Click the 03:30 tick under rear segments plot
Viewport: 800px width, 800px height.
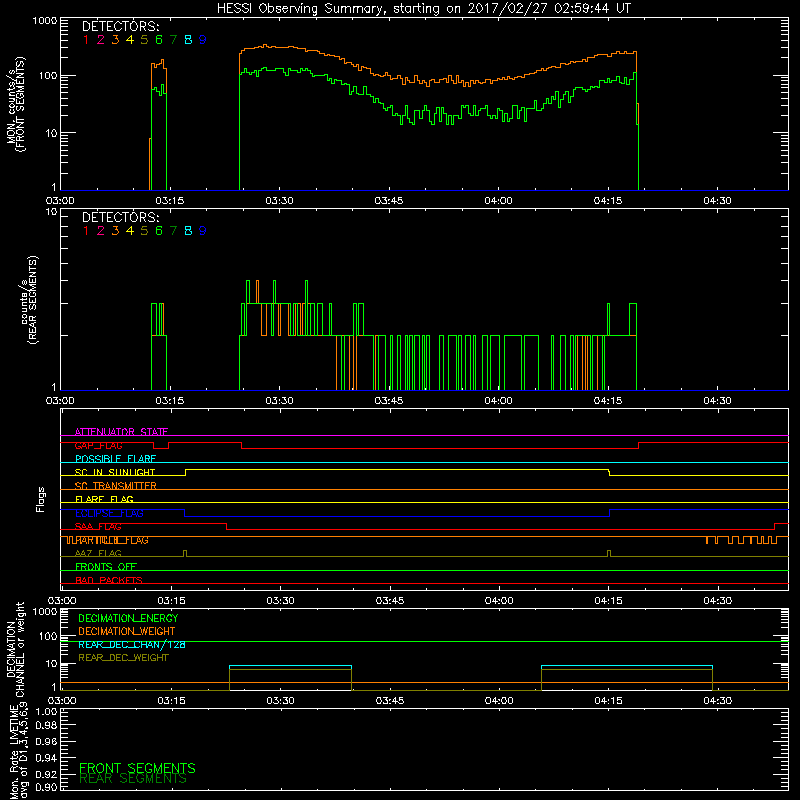tap(280, 401)
